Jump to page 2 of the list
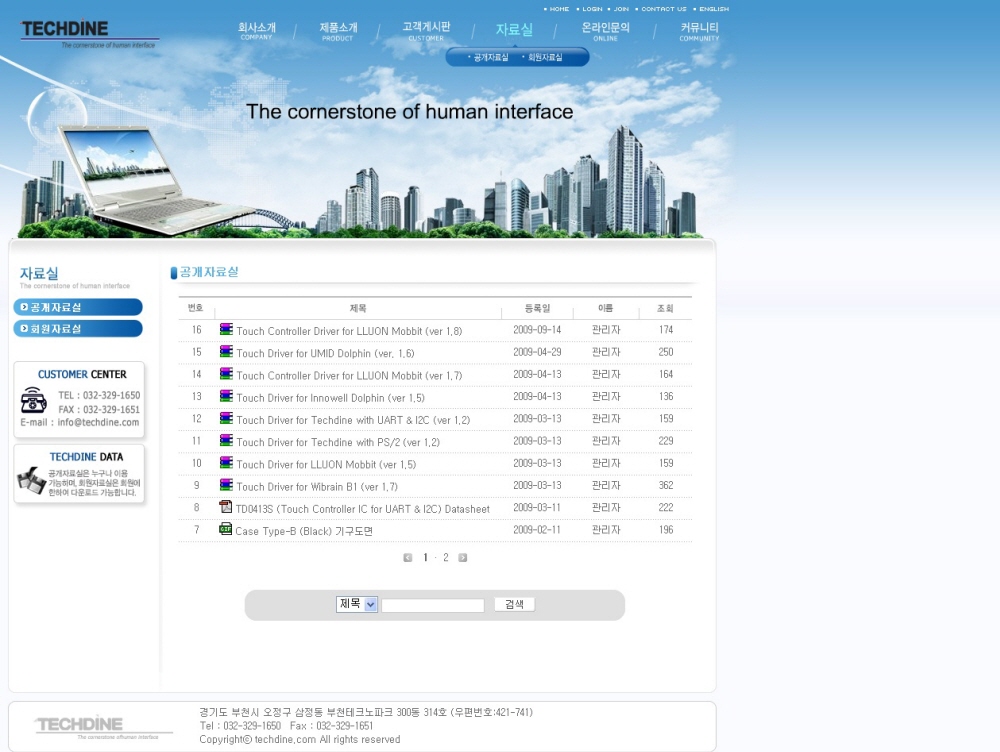The width and height of the screenshot is (1000, 752). pos(446,558)
